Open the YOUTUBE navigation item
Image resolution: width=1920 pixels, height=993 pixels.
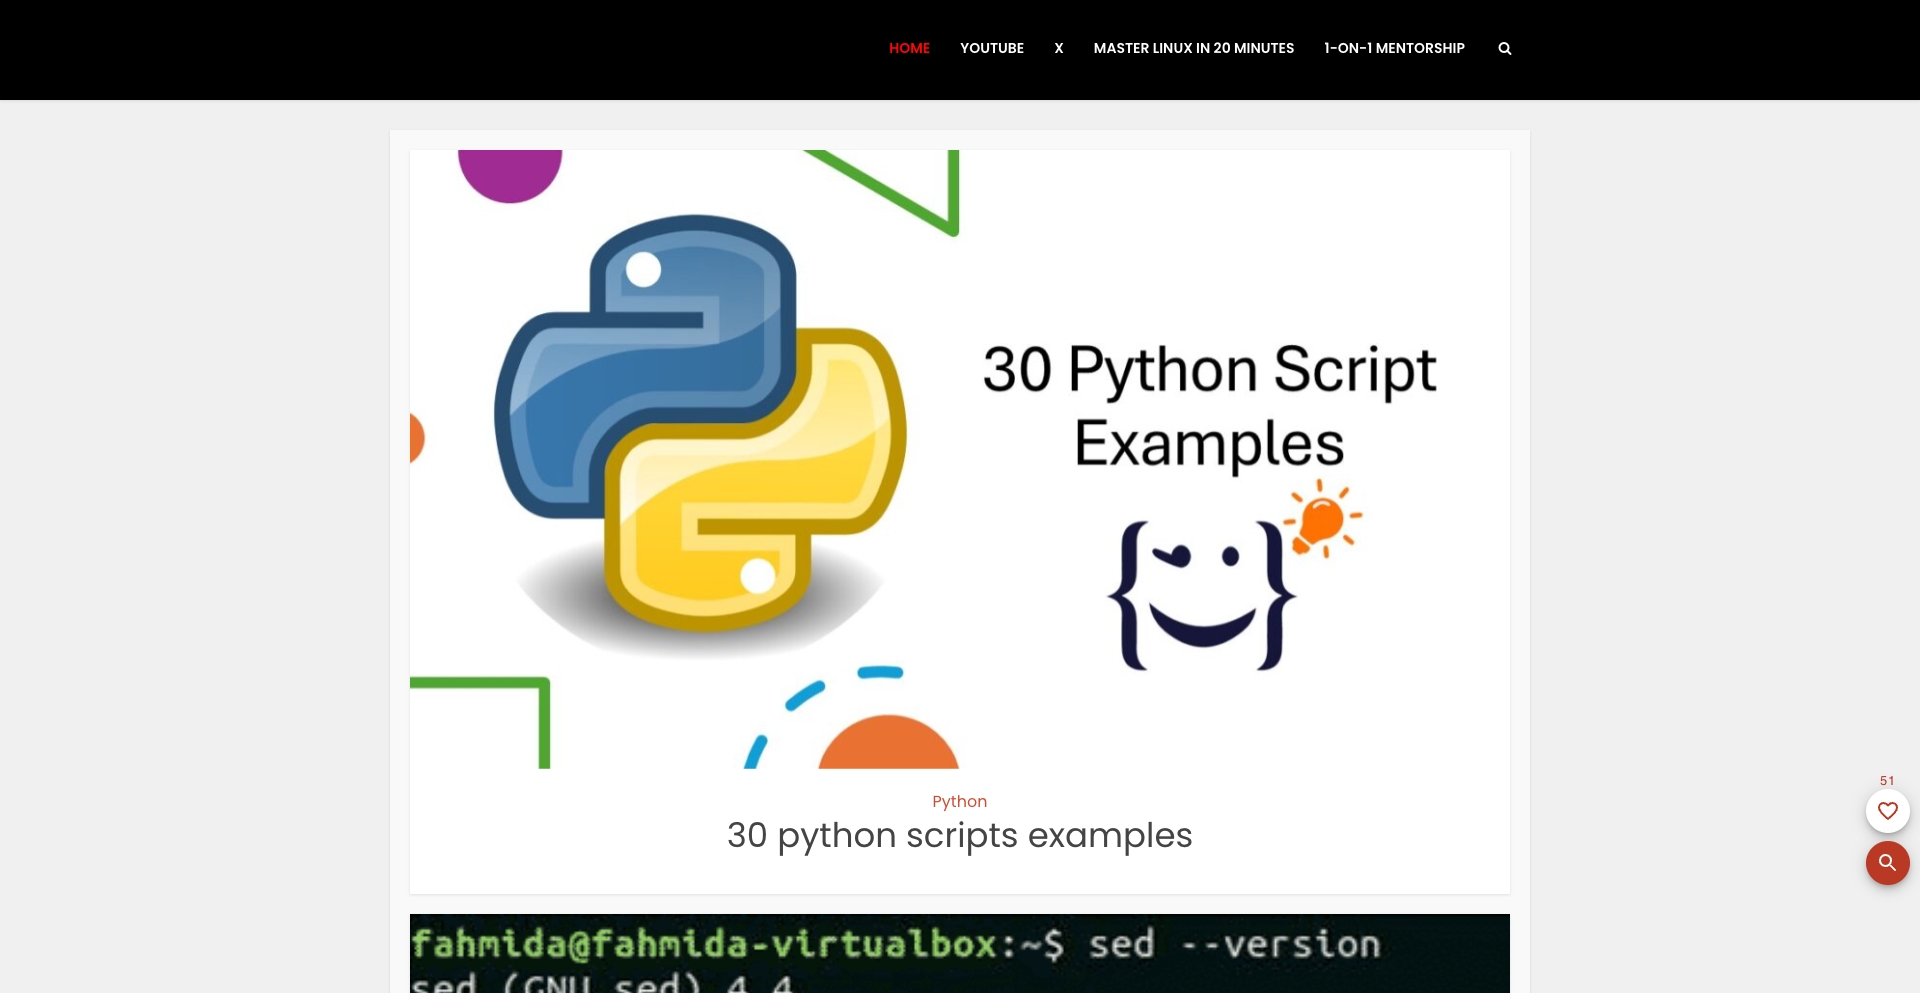click(991, 48)
